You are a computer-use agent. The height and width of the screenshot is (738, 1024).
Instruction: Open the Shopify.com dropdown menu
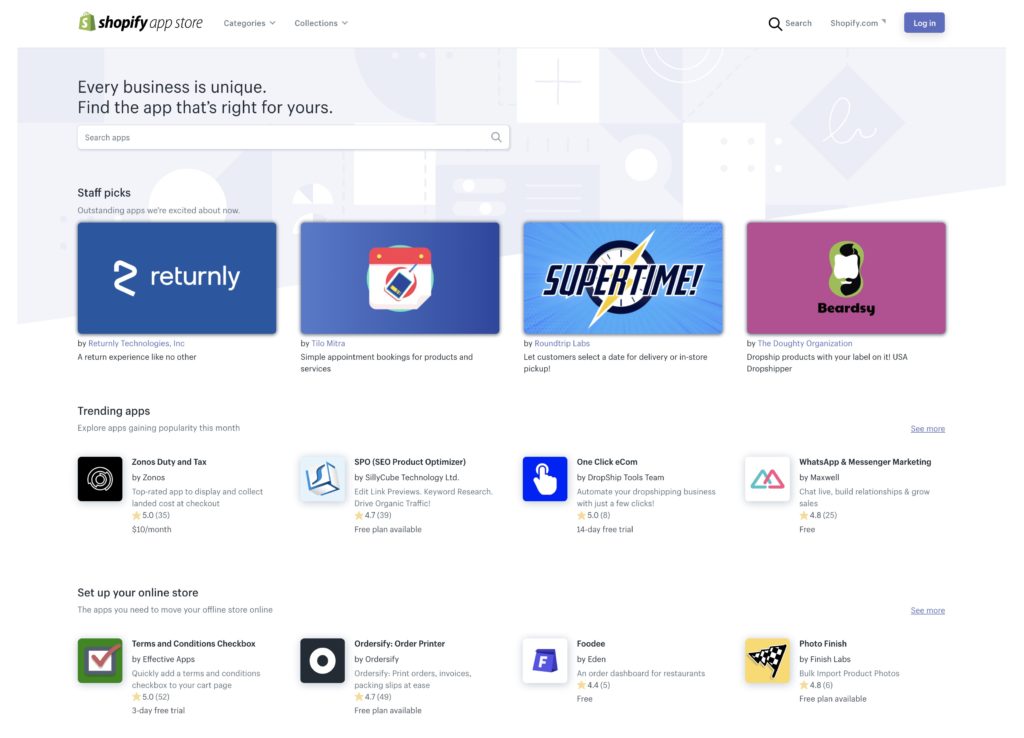[856, 22]
